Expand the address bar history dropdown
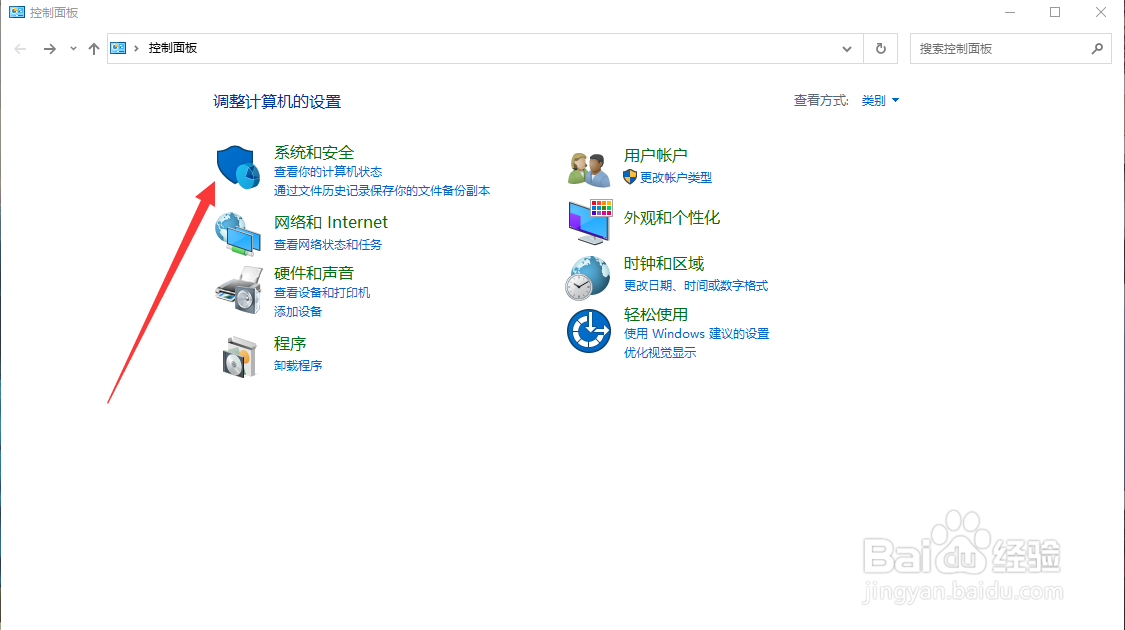 (846, 48)
